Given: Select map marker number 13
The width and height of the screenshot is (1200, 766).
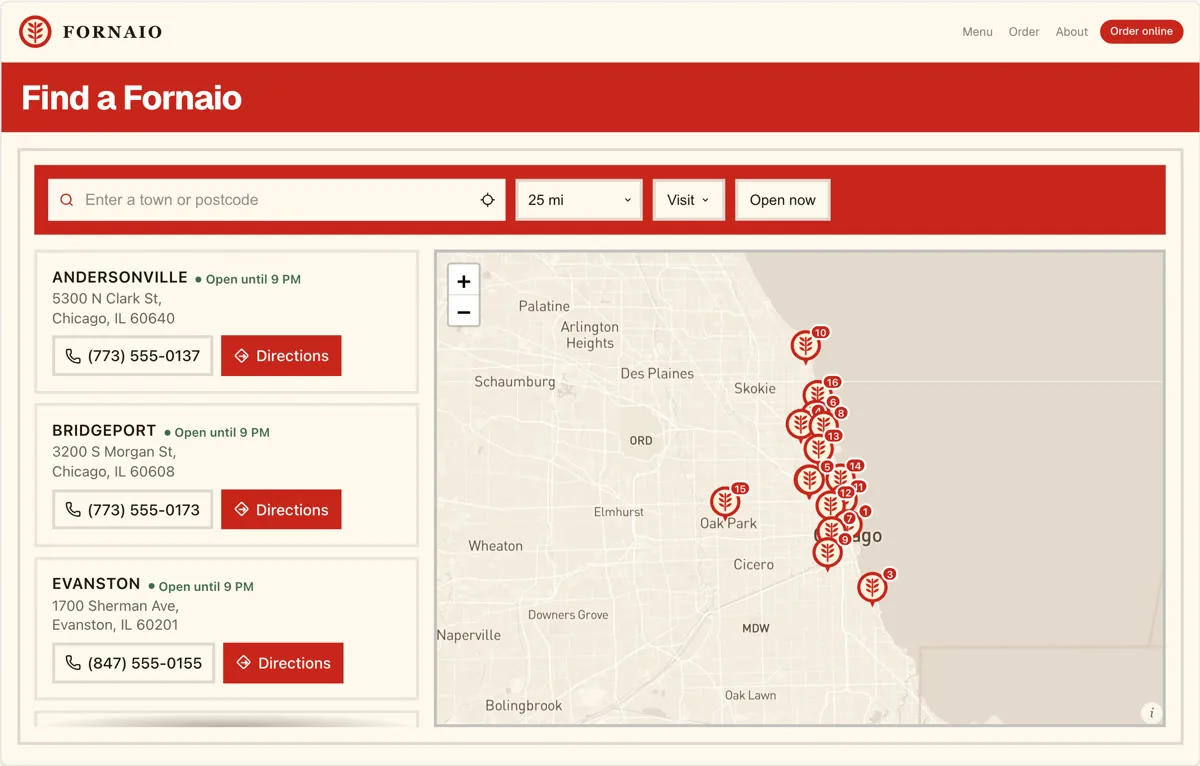Looking at the screenshot, I should tap(819, 449).
